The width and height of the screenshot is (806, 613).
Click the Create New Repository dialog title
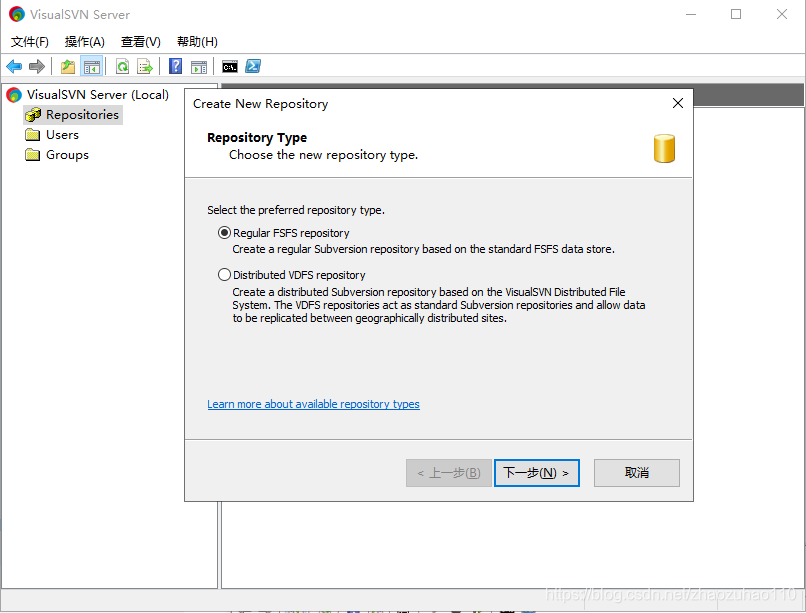pyautogui.click(x=261, y=104)
